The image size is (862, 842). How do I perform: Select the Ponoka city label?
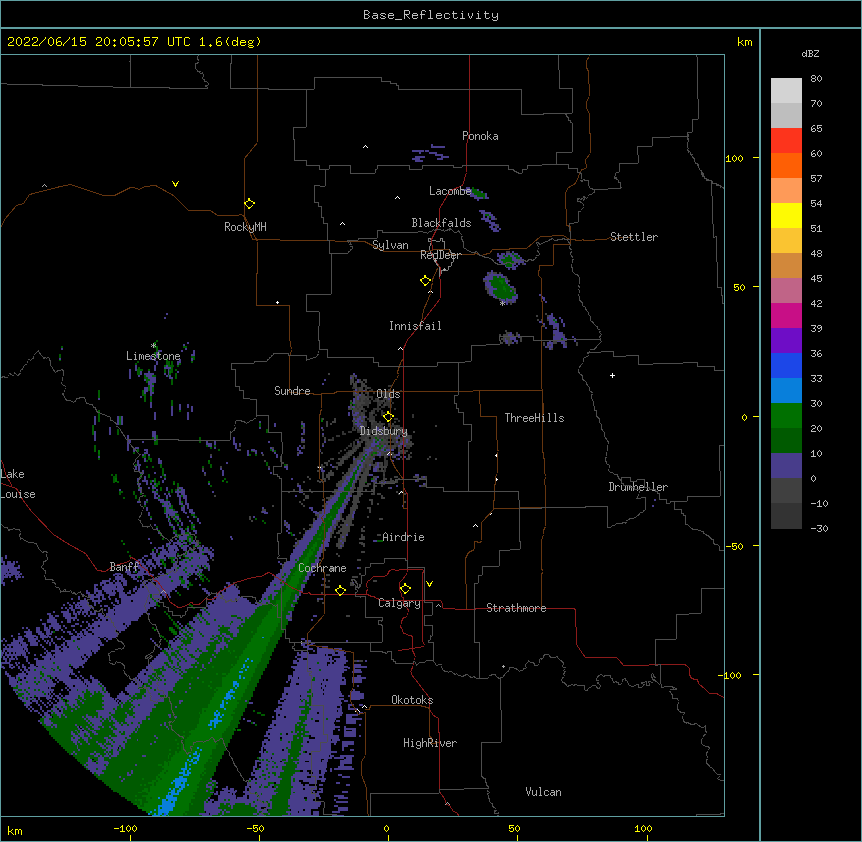(x=480, y=136)
